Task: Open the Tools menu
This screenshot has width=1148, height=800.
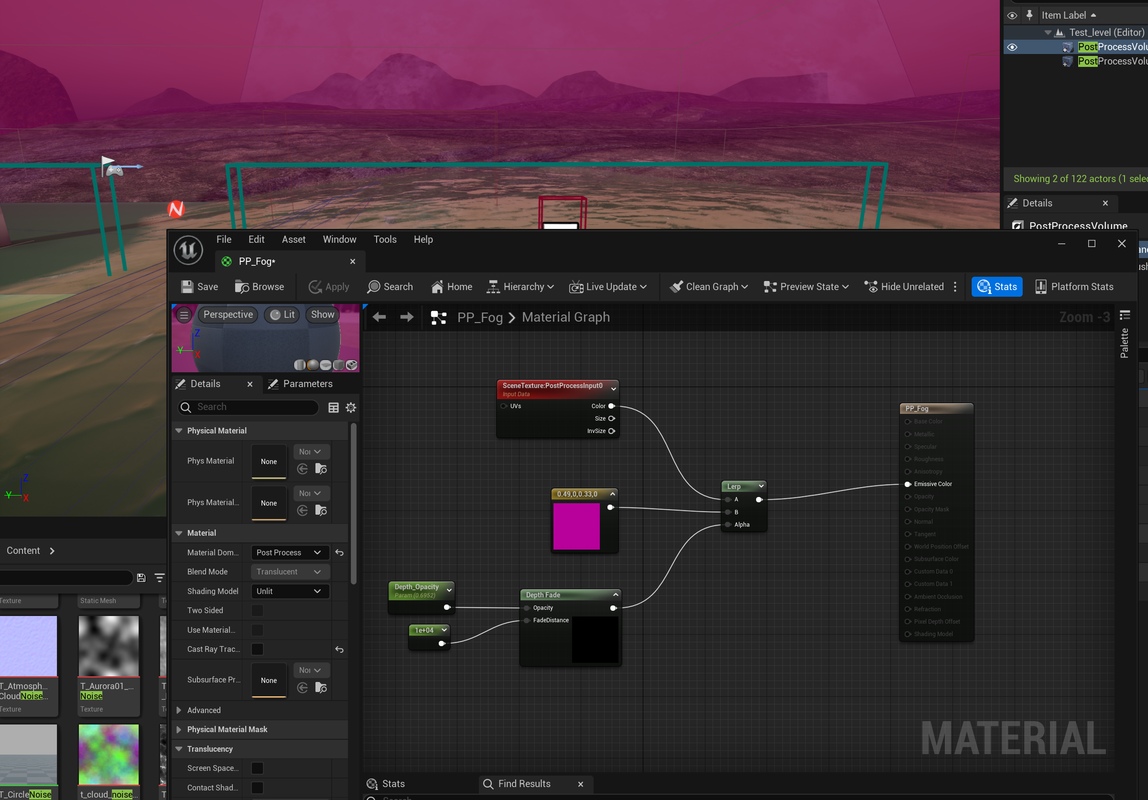Action: [x=385, y=239]
